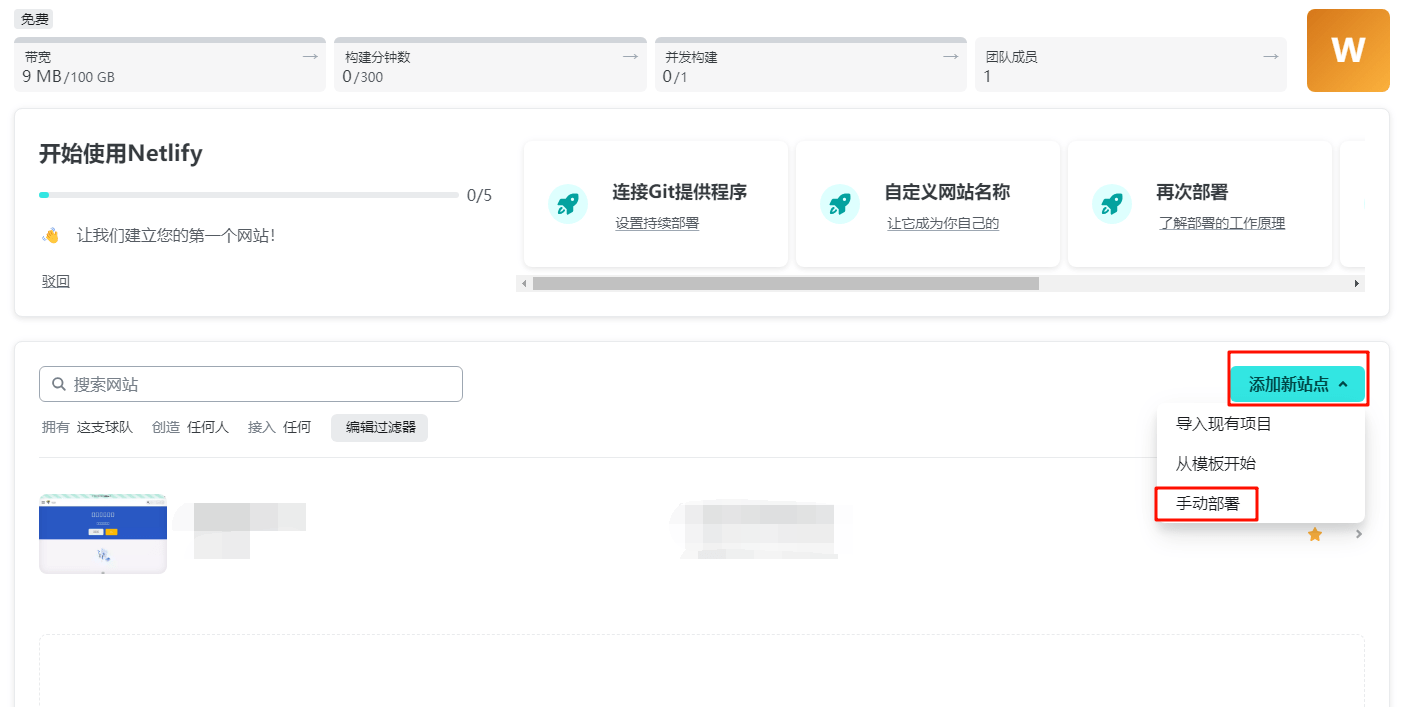Open the 了解部署的工作原理 link
The height and width of the screenshot is (707, 1421).
click(1222, 223)
